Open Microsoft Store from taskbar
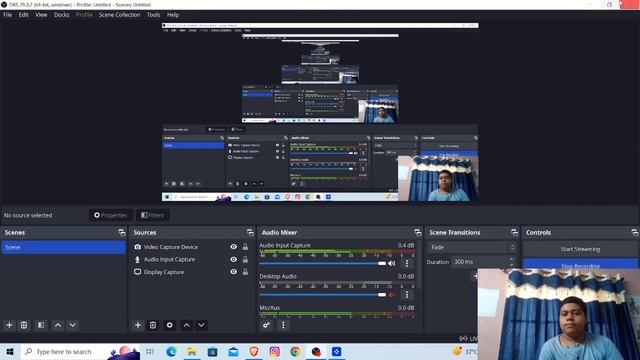Viewport: 640px width, 360px height. 212,351
